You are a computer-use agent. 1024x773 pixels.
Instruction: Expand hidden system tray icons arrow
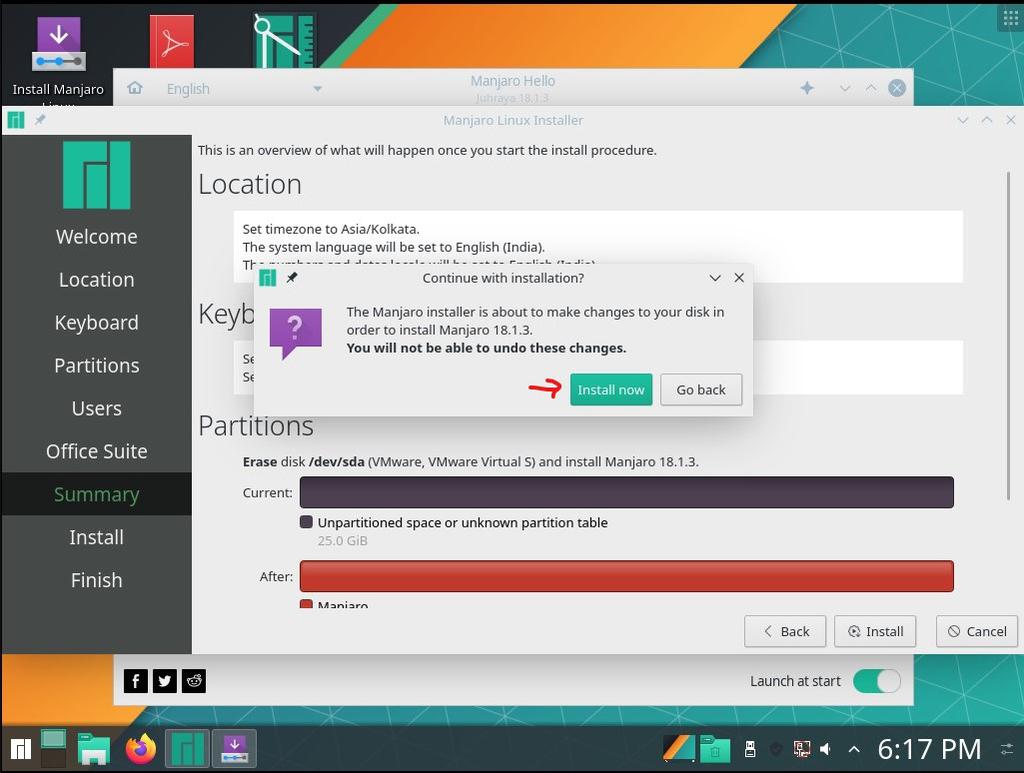click(854, 749)
